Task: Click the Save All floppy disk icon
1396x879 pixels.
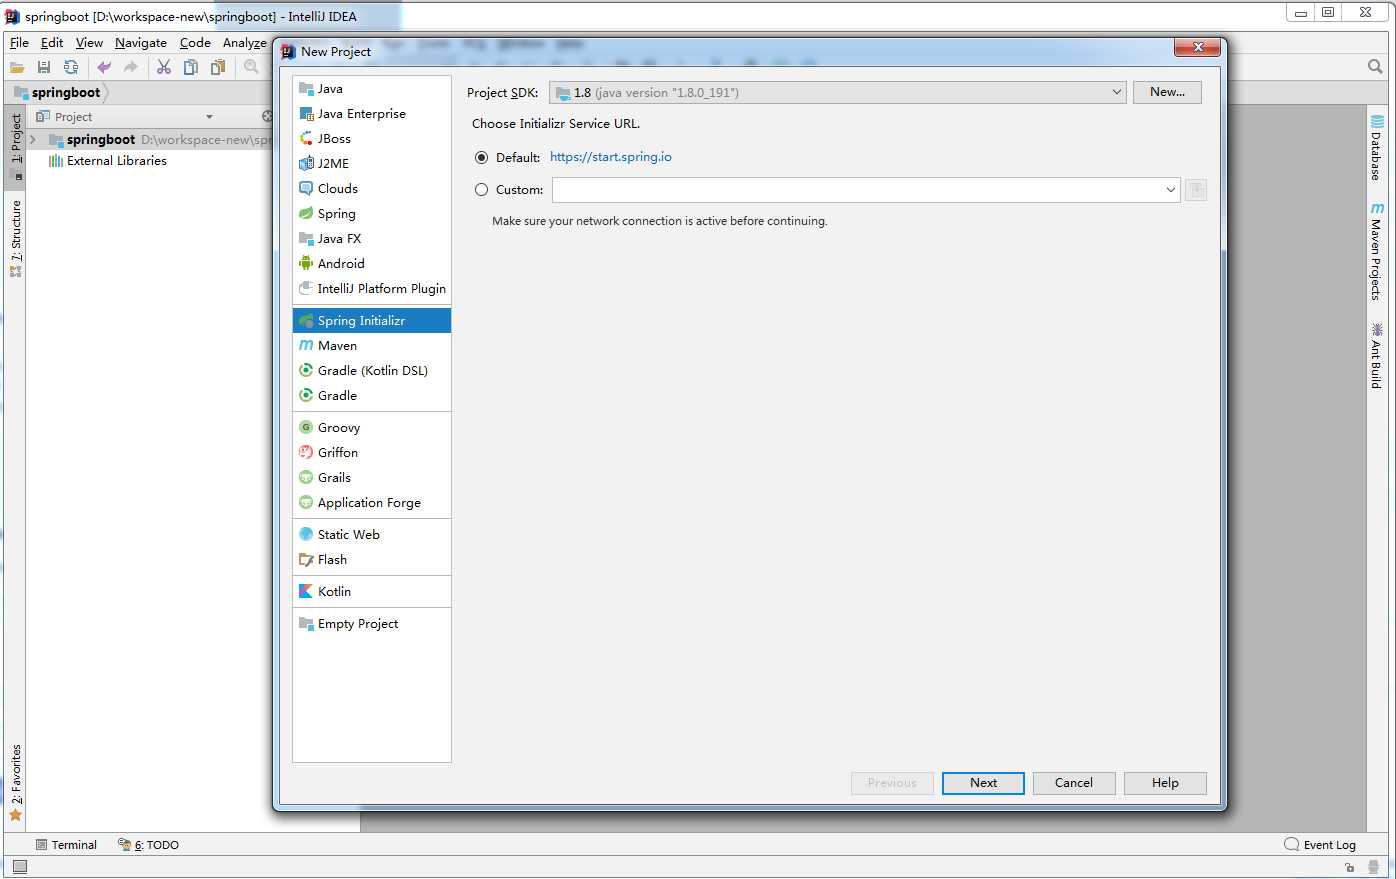Action: tap(44, 67)
